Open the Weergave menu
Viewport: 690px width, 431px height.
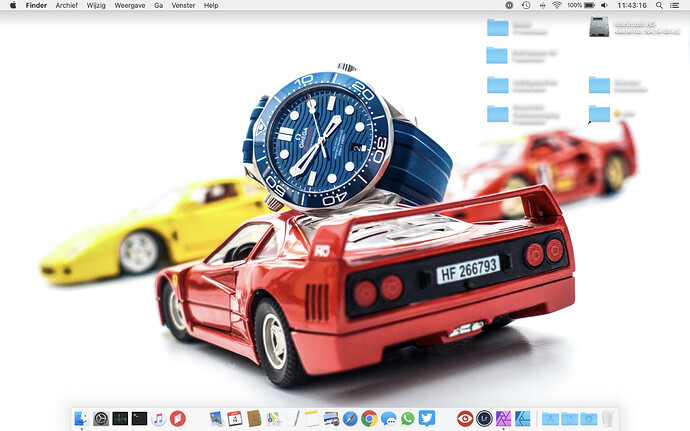click(130, 5)
